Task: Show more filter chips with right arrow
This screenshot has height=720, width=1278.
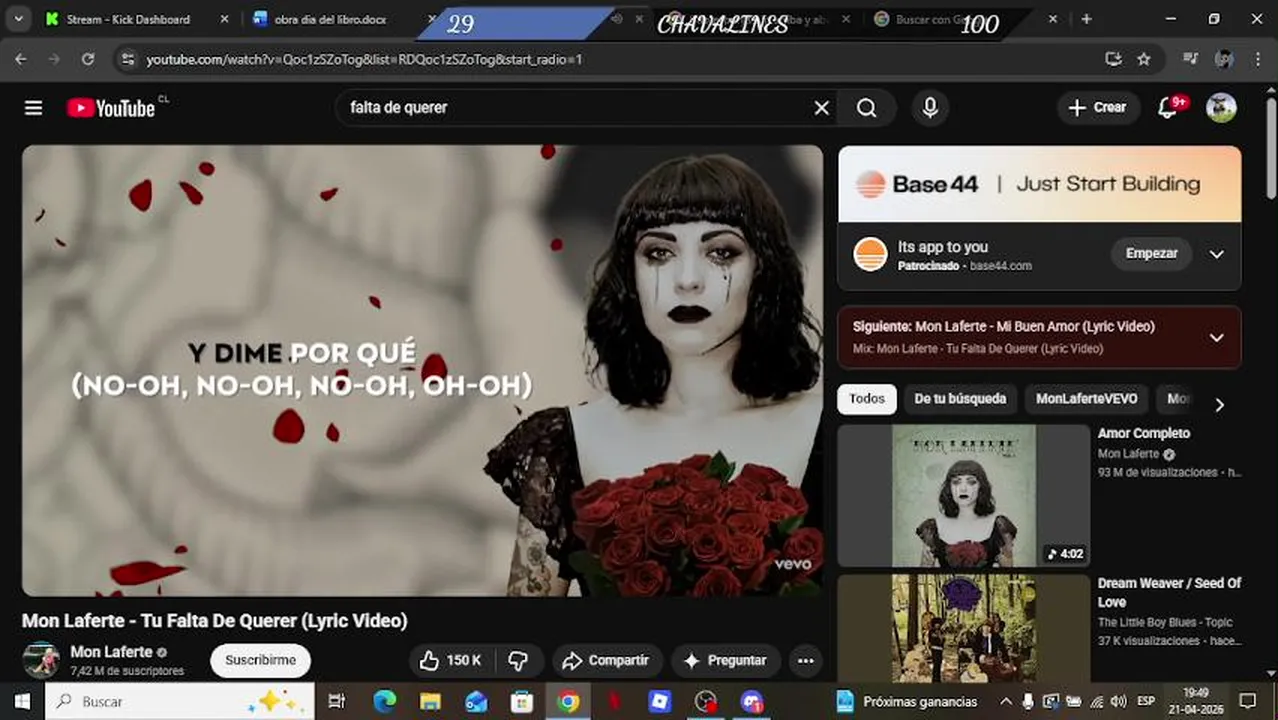Action: coord(1219,405)
